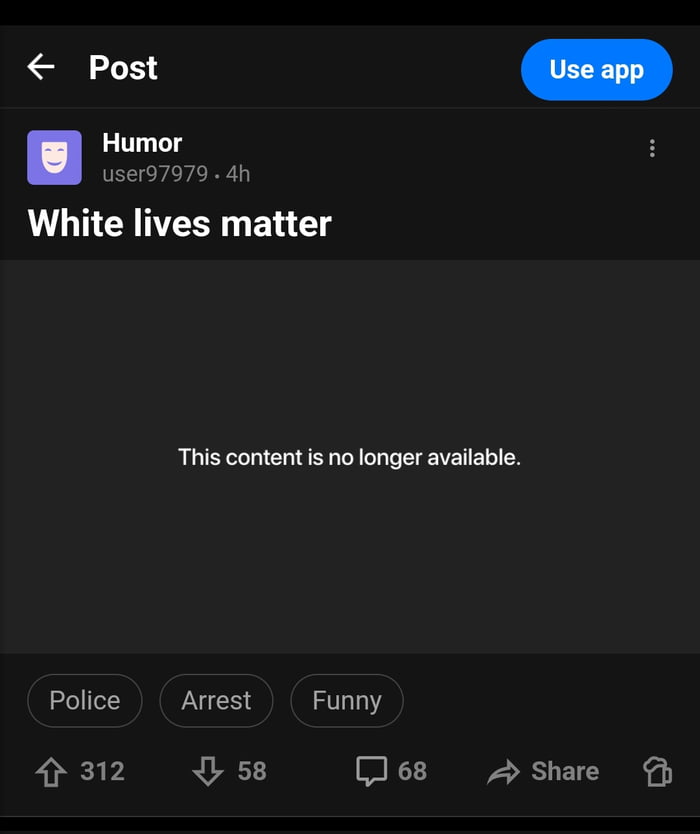Open user97979 profile link

point(155,174)
